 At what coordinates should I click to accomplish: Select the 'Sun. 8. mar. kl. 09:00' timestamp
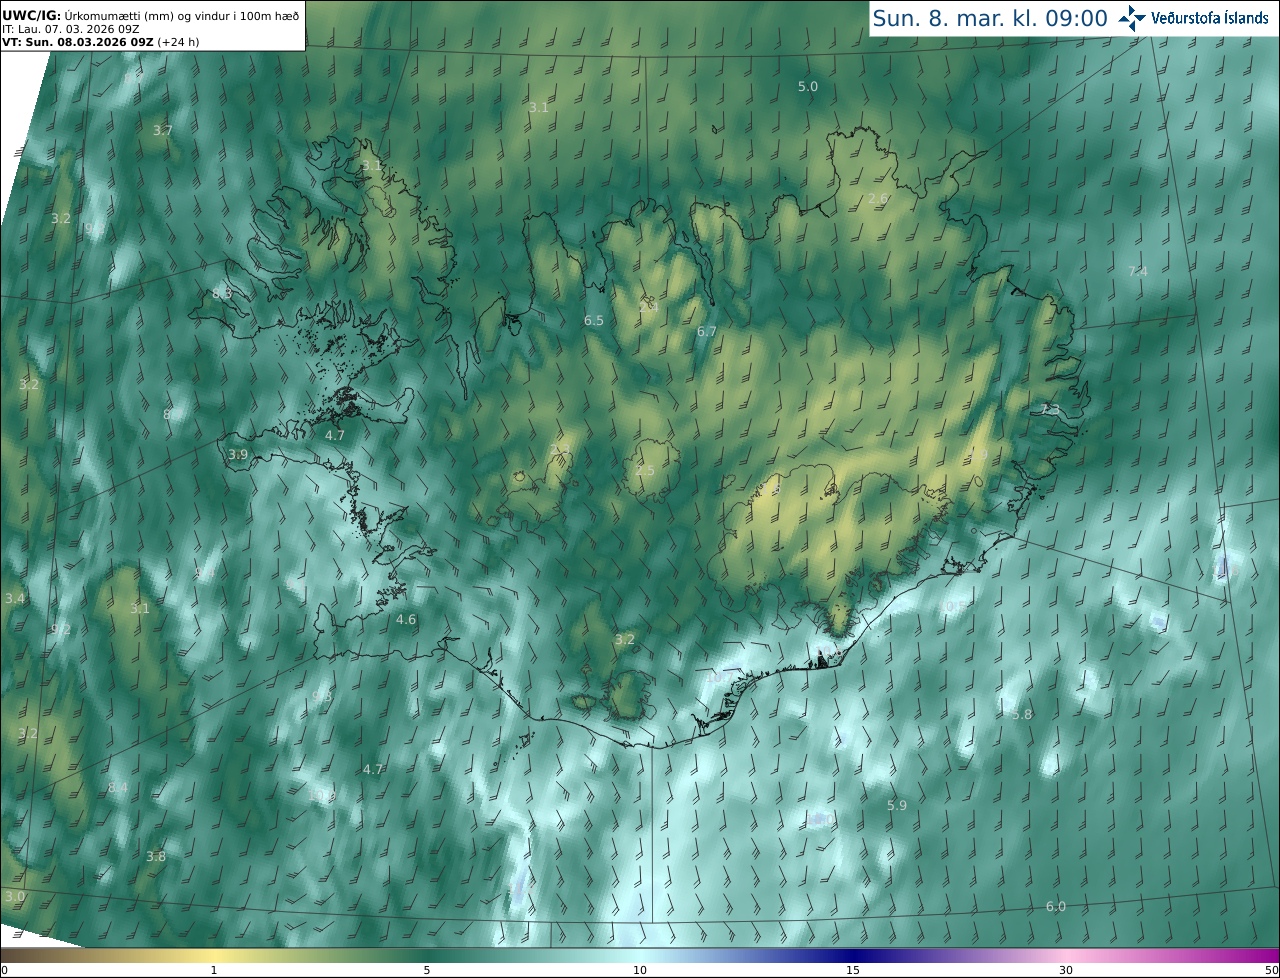coord(990,18)
